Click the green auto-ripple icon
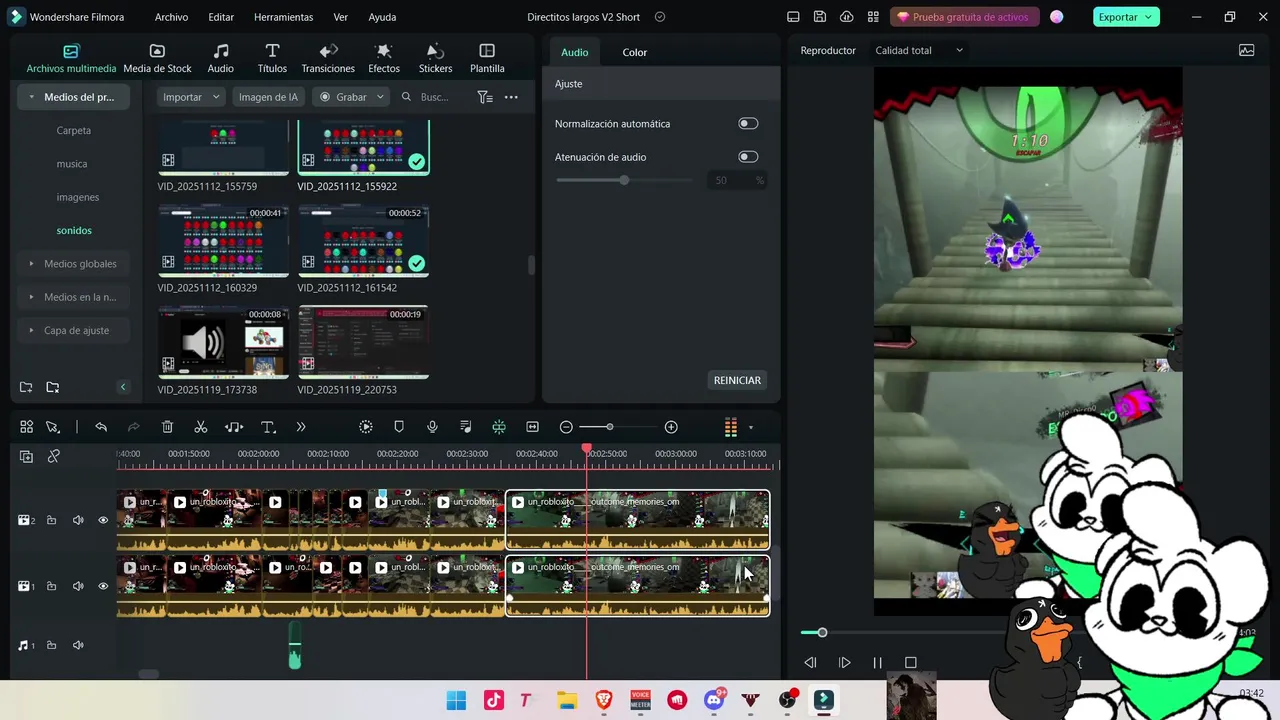Image resolution: width=1280 pixels, height=720 pixels. [x=499, y=427]
